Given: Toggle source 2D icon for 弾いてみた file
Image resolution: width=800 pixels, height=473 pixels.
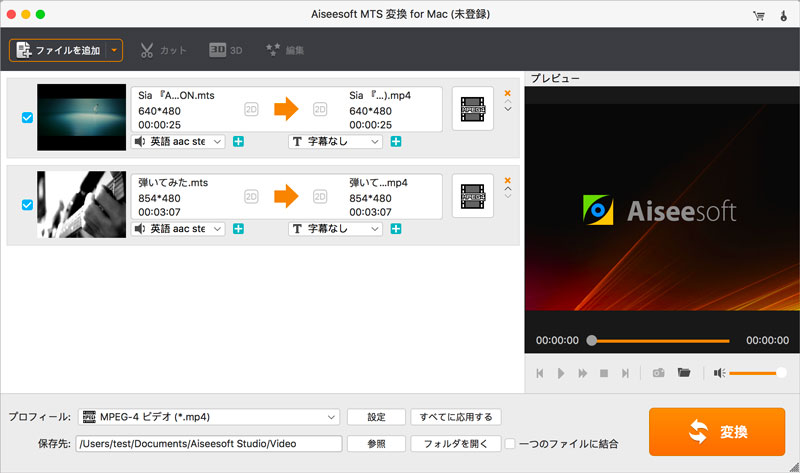Looking at the screenshot, I should (x=251, y=196).
